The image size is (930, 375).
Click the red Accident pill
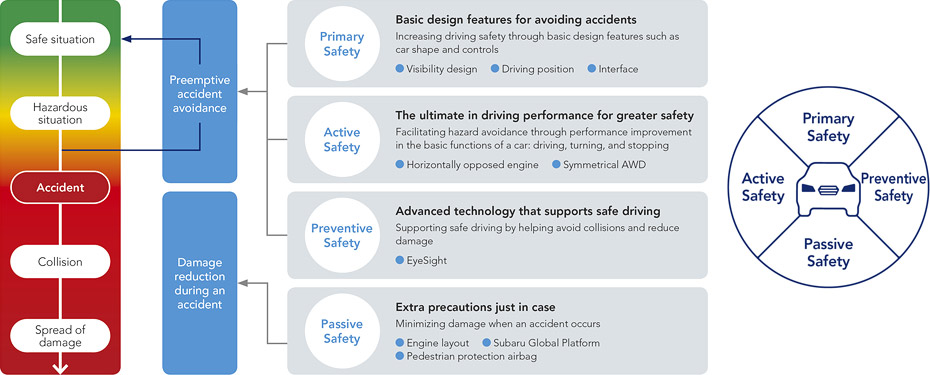tap(60, 188)
